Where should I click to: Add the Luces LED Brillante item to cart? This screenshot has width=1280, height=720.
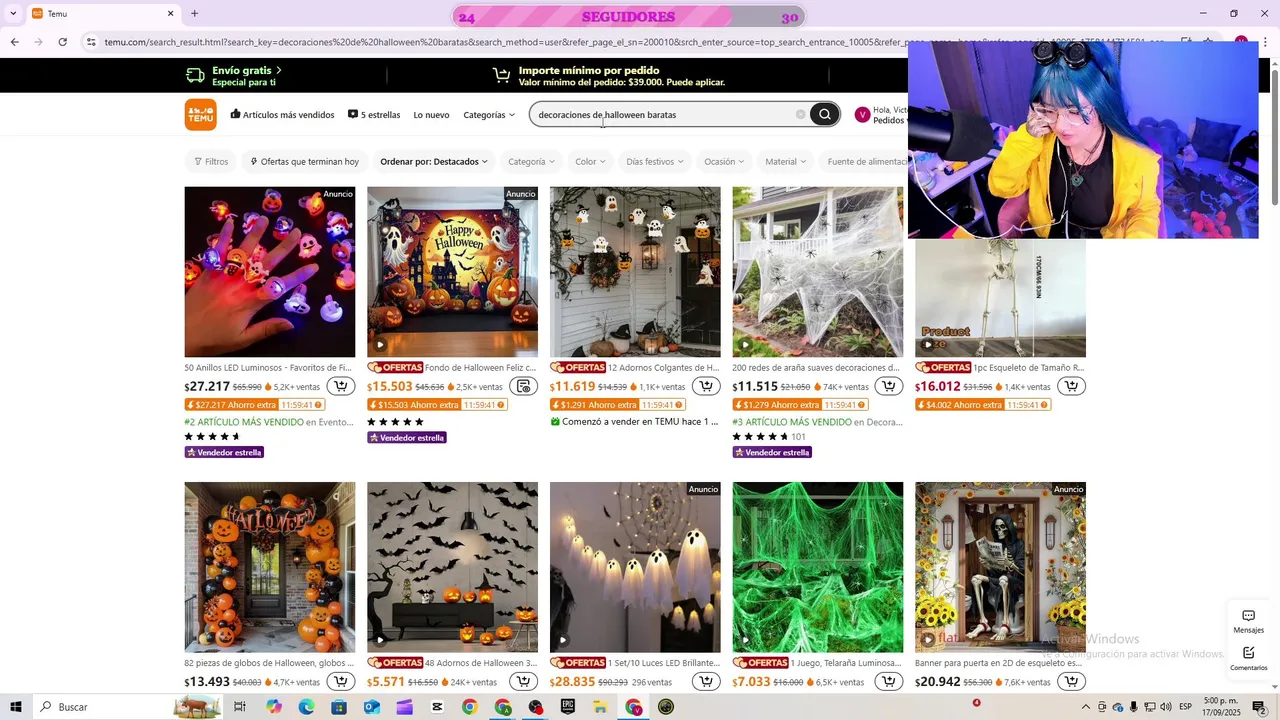(706, 681)
